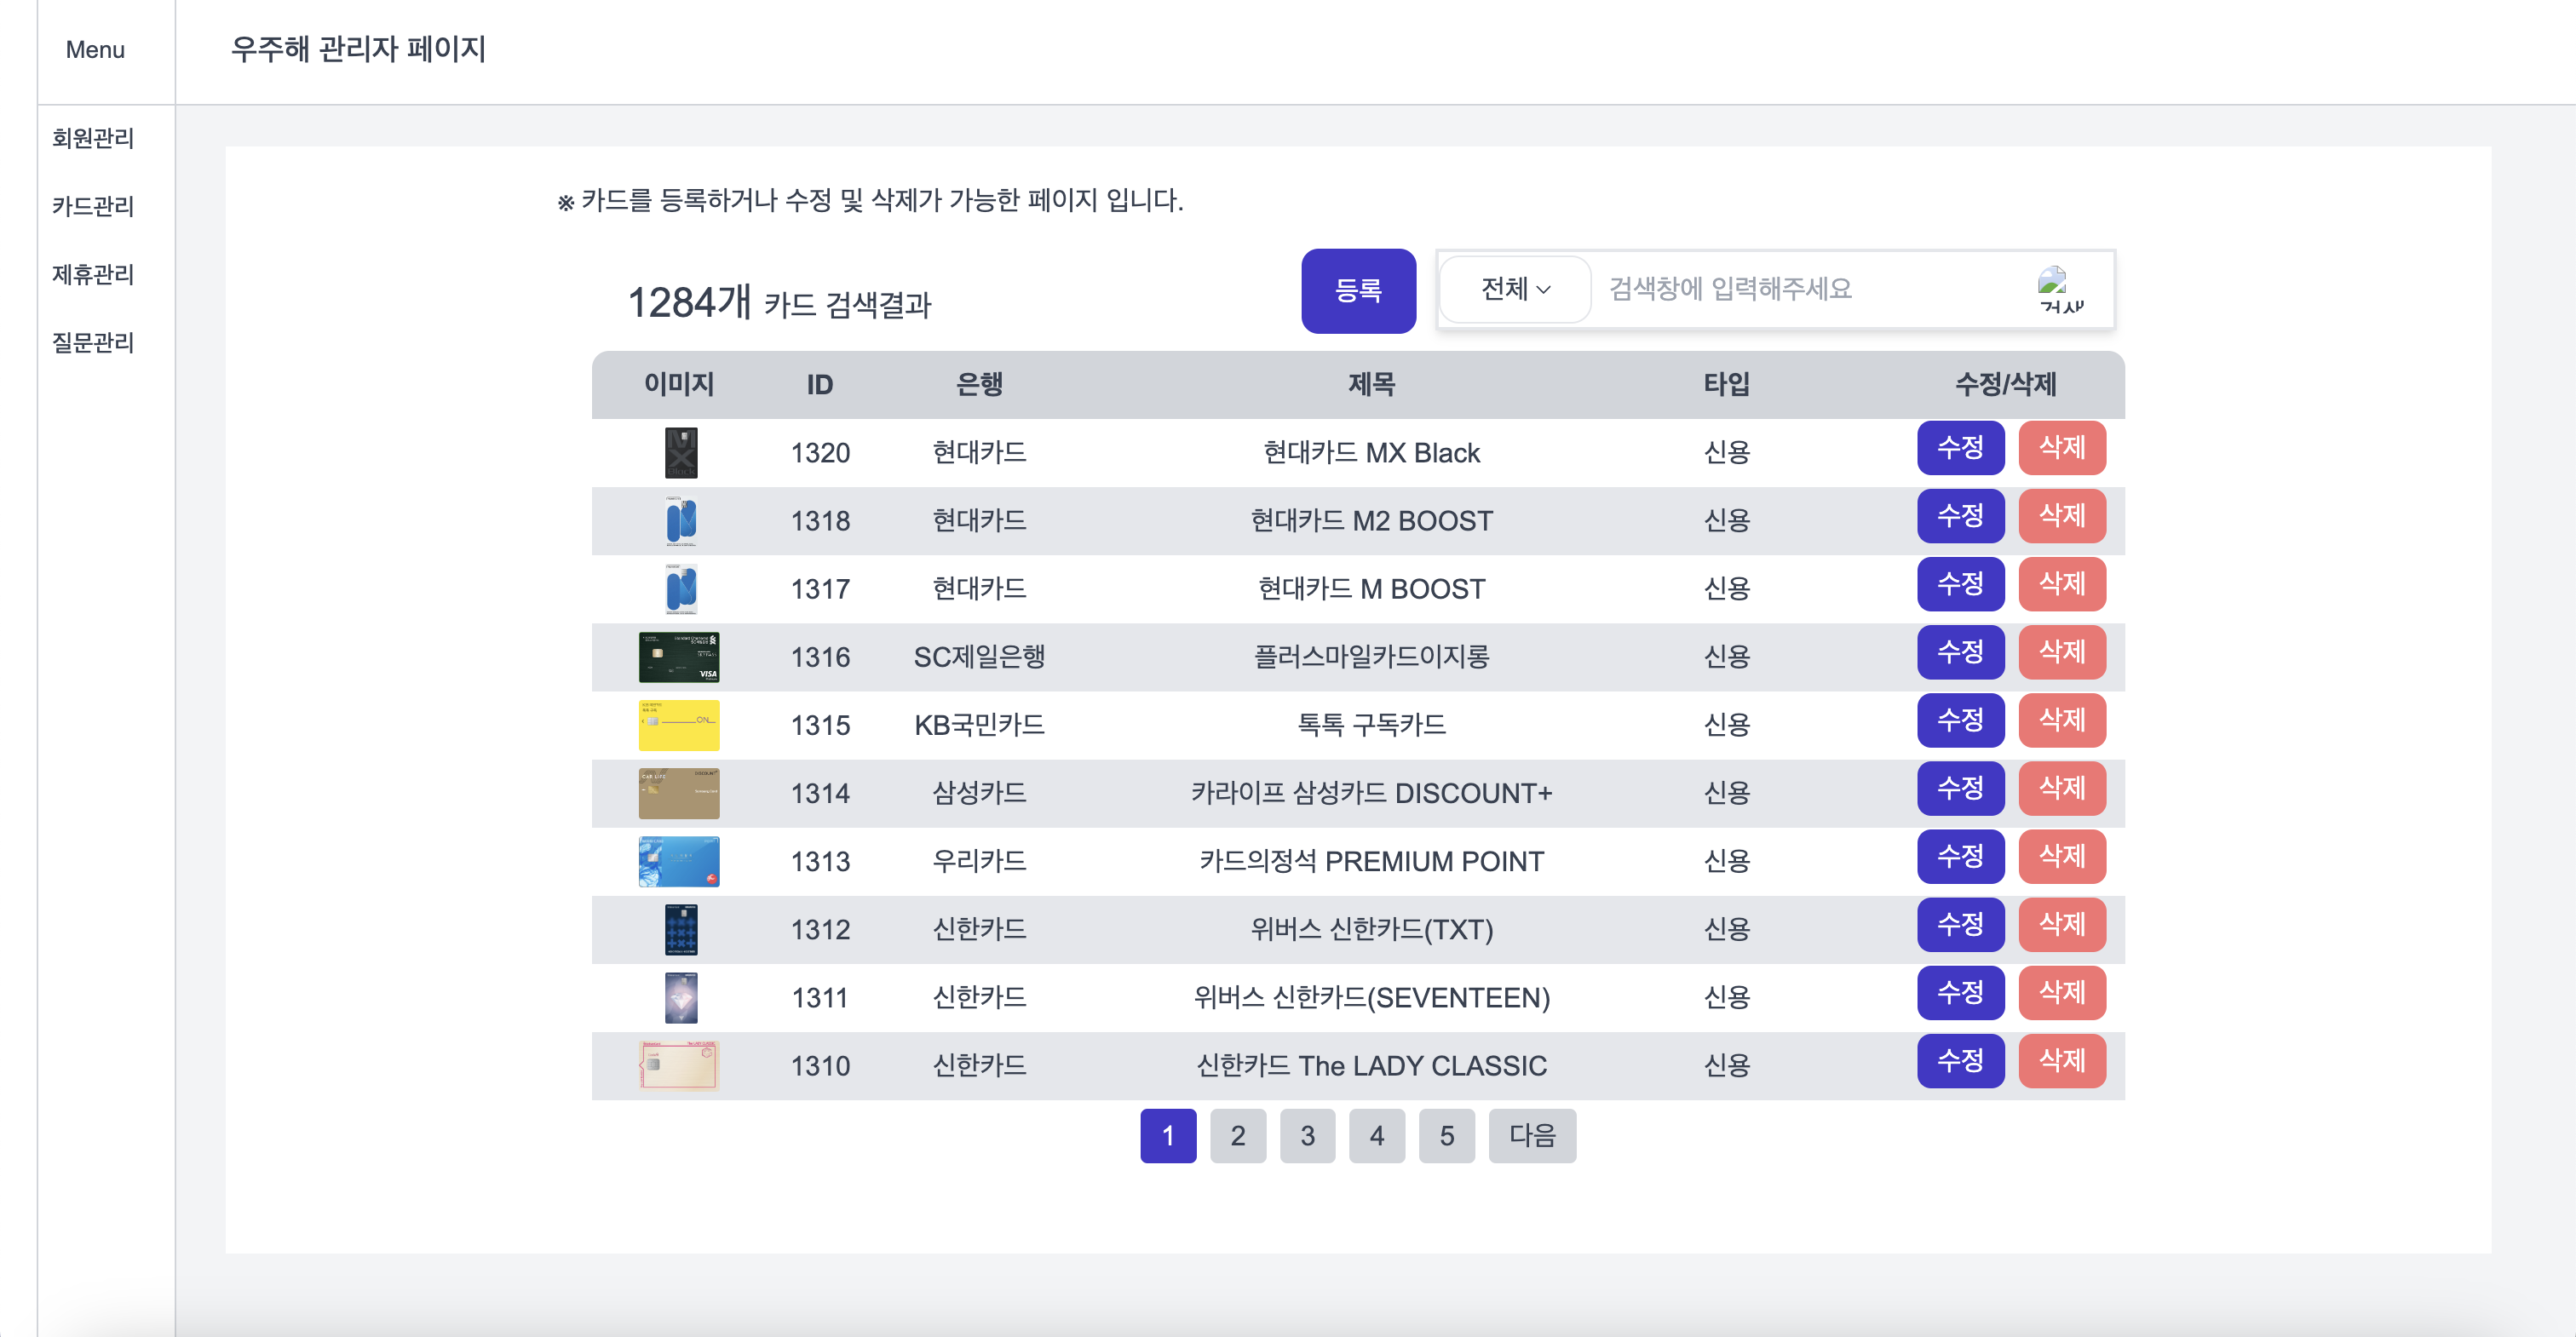Click the 삼성카드 bank cell
This screenshot has height=1337, width=2576.
[x=979, y=793]
